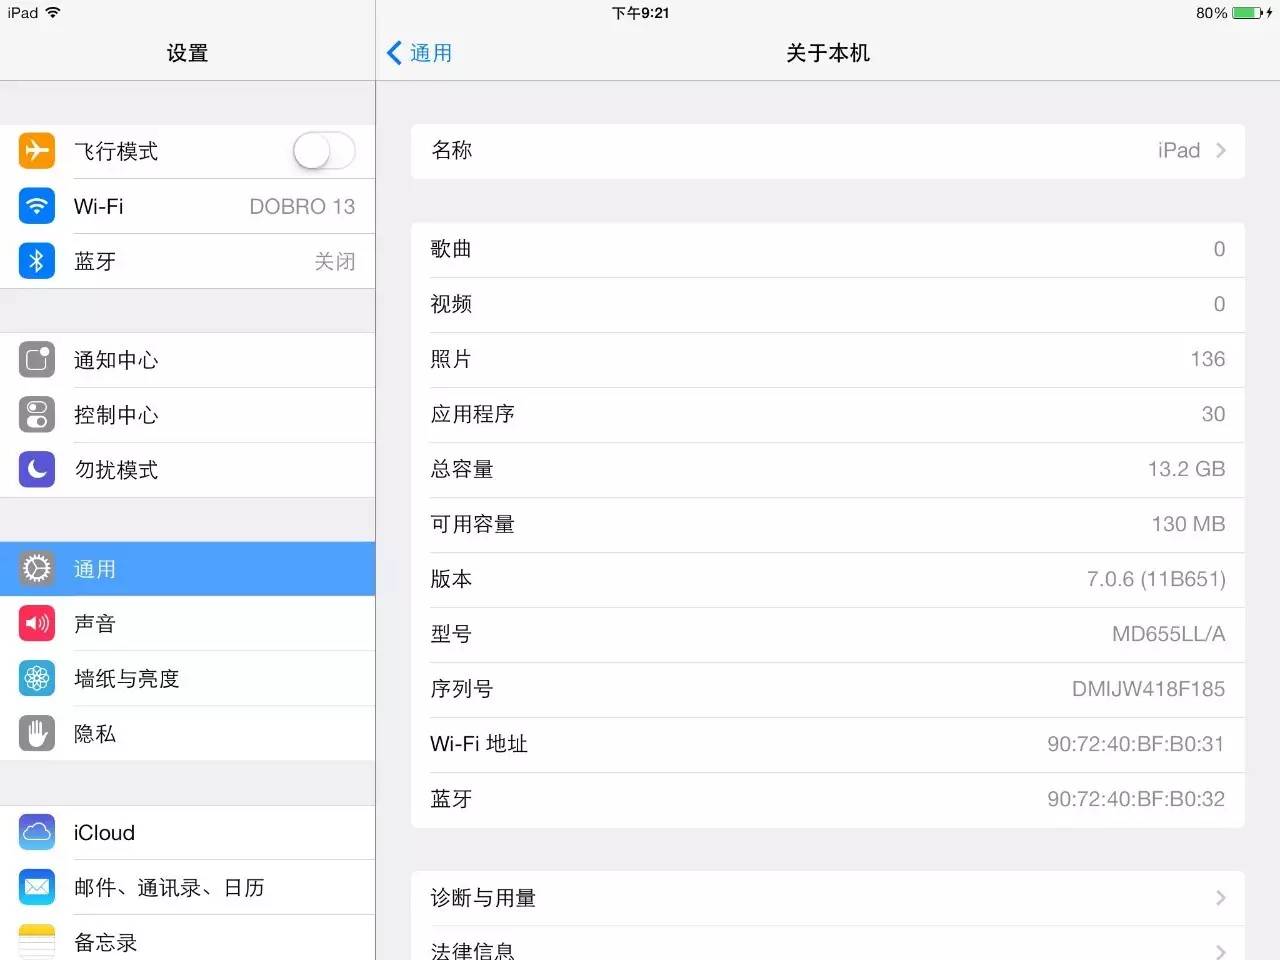Tap Bluetooth address 90:72:40:BF:B0:32
Viewport: 1280px width, 960px height.
1135,799
